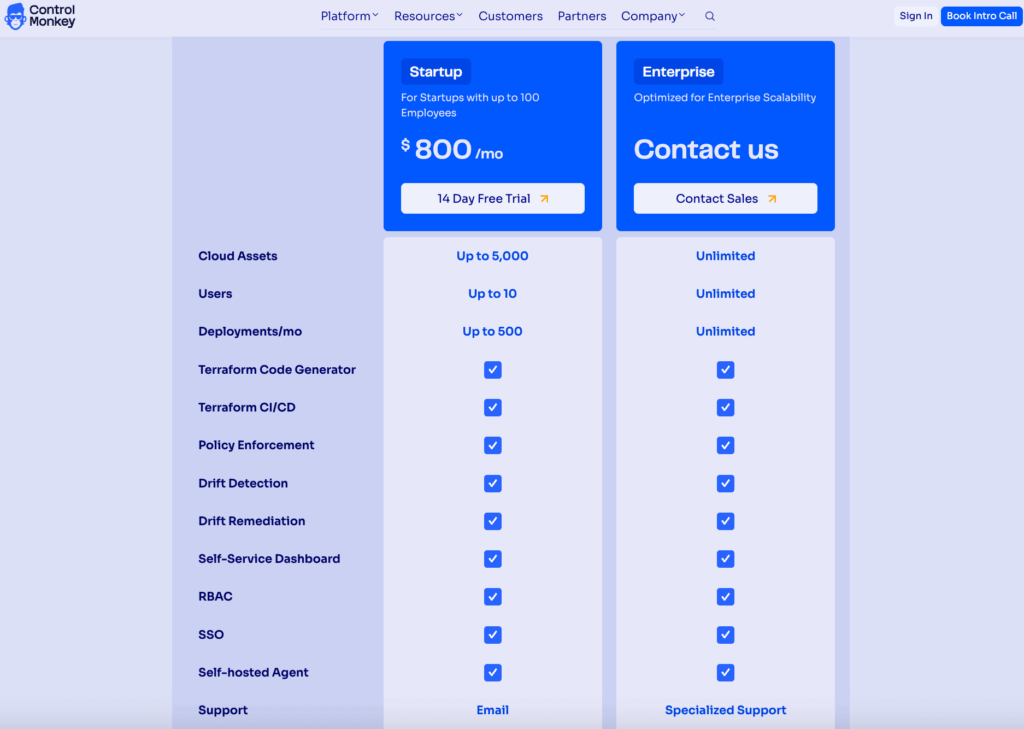This screenshot has width=1024, height=729.
Task: Click Enterprise SSO checkmark
Action: point(725,635)
